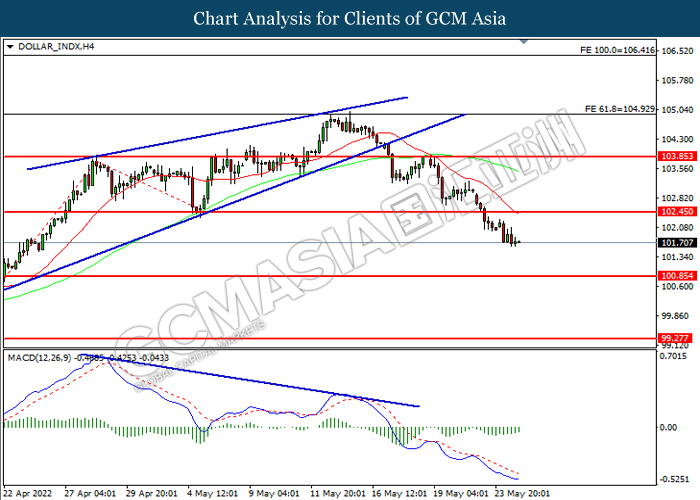Click the DOLLAR_INDX,H4 chart title
The height and width of the screenshot is (500, 700).
point(56,46)
